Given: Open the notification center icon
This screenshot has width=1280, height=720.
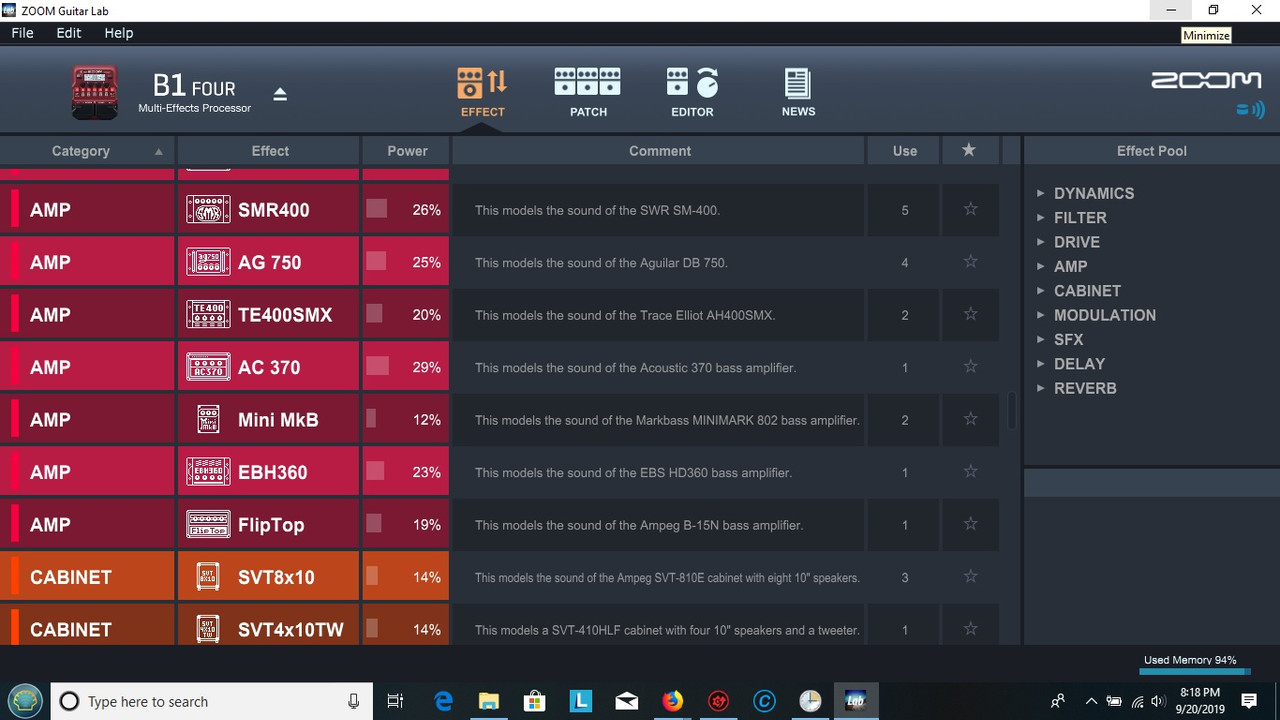Looking at the screenshot, I should (1248, 701).
